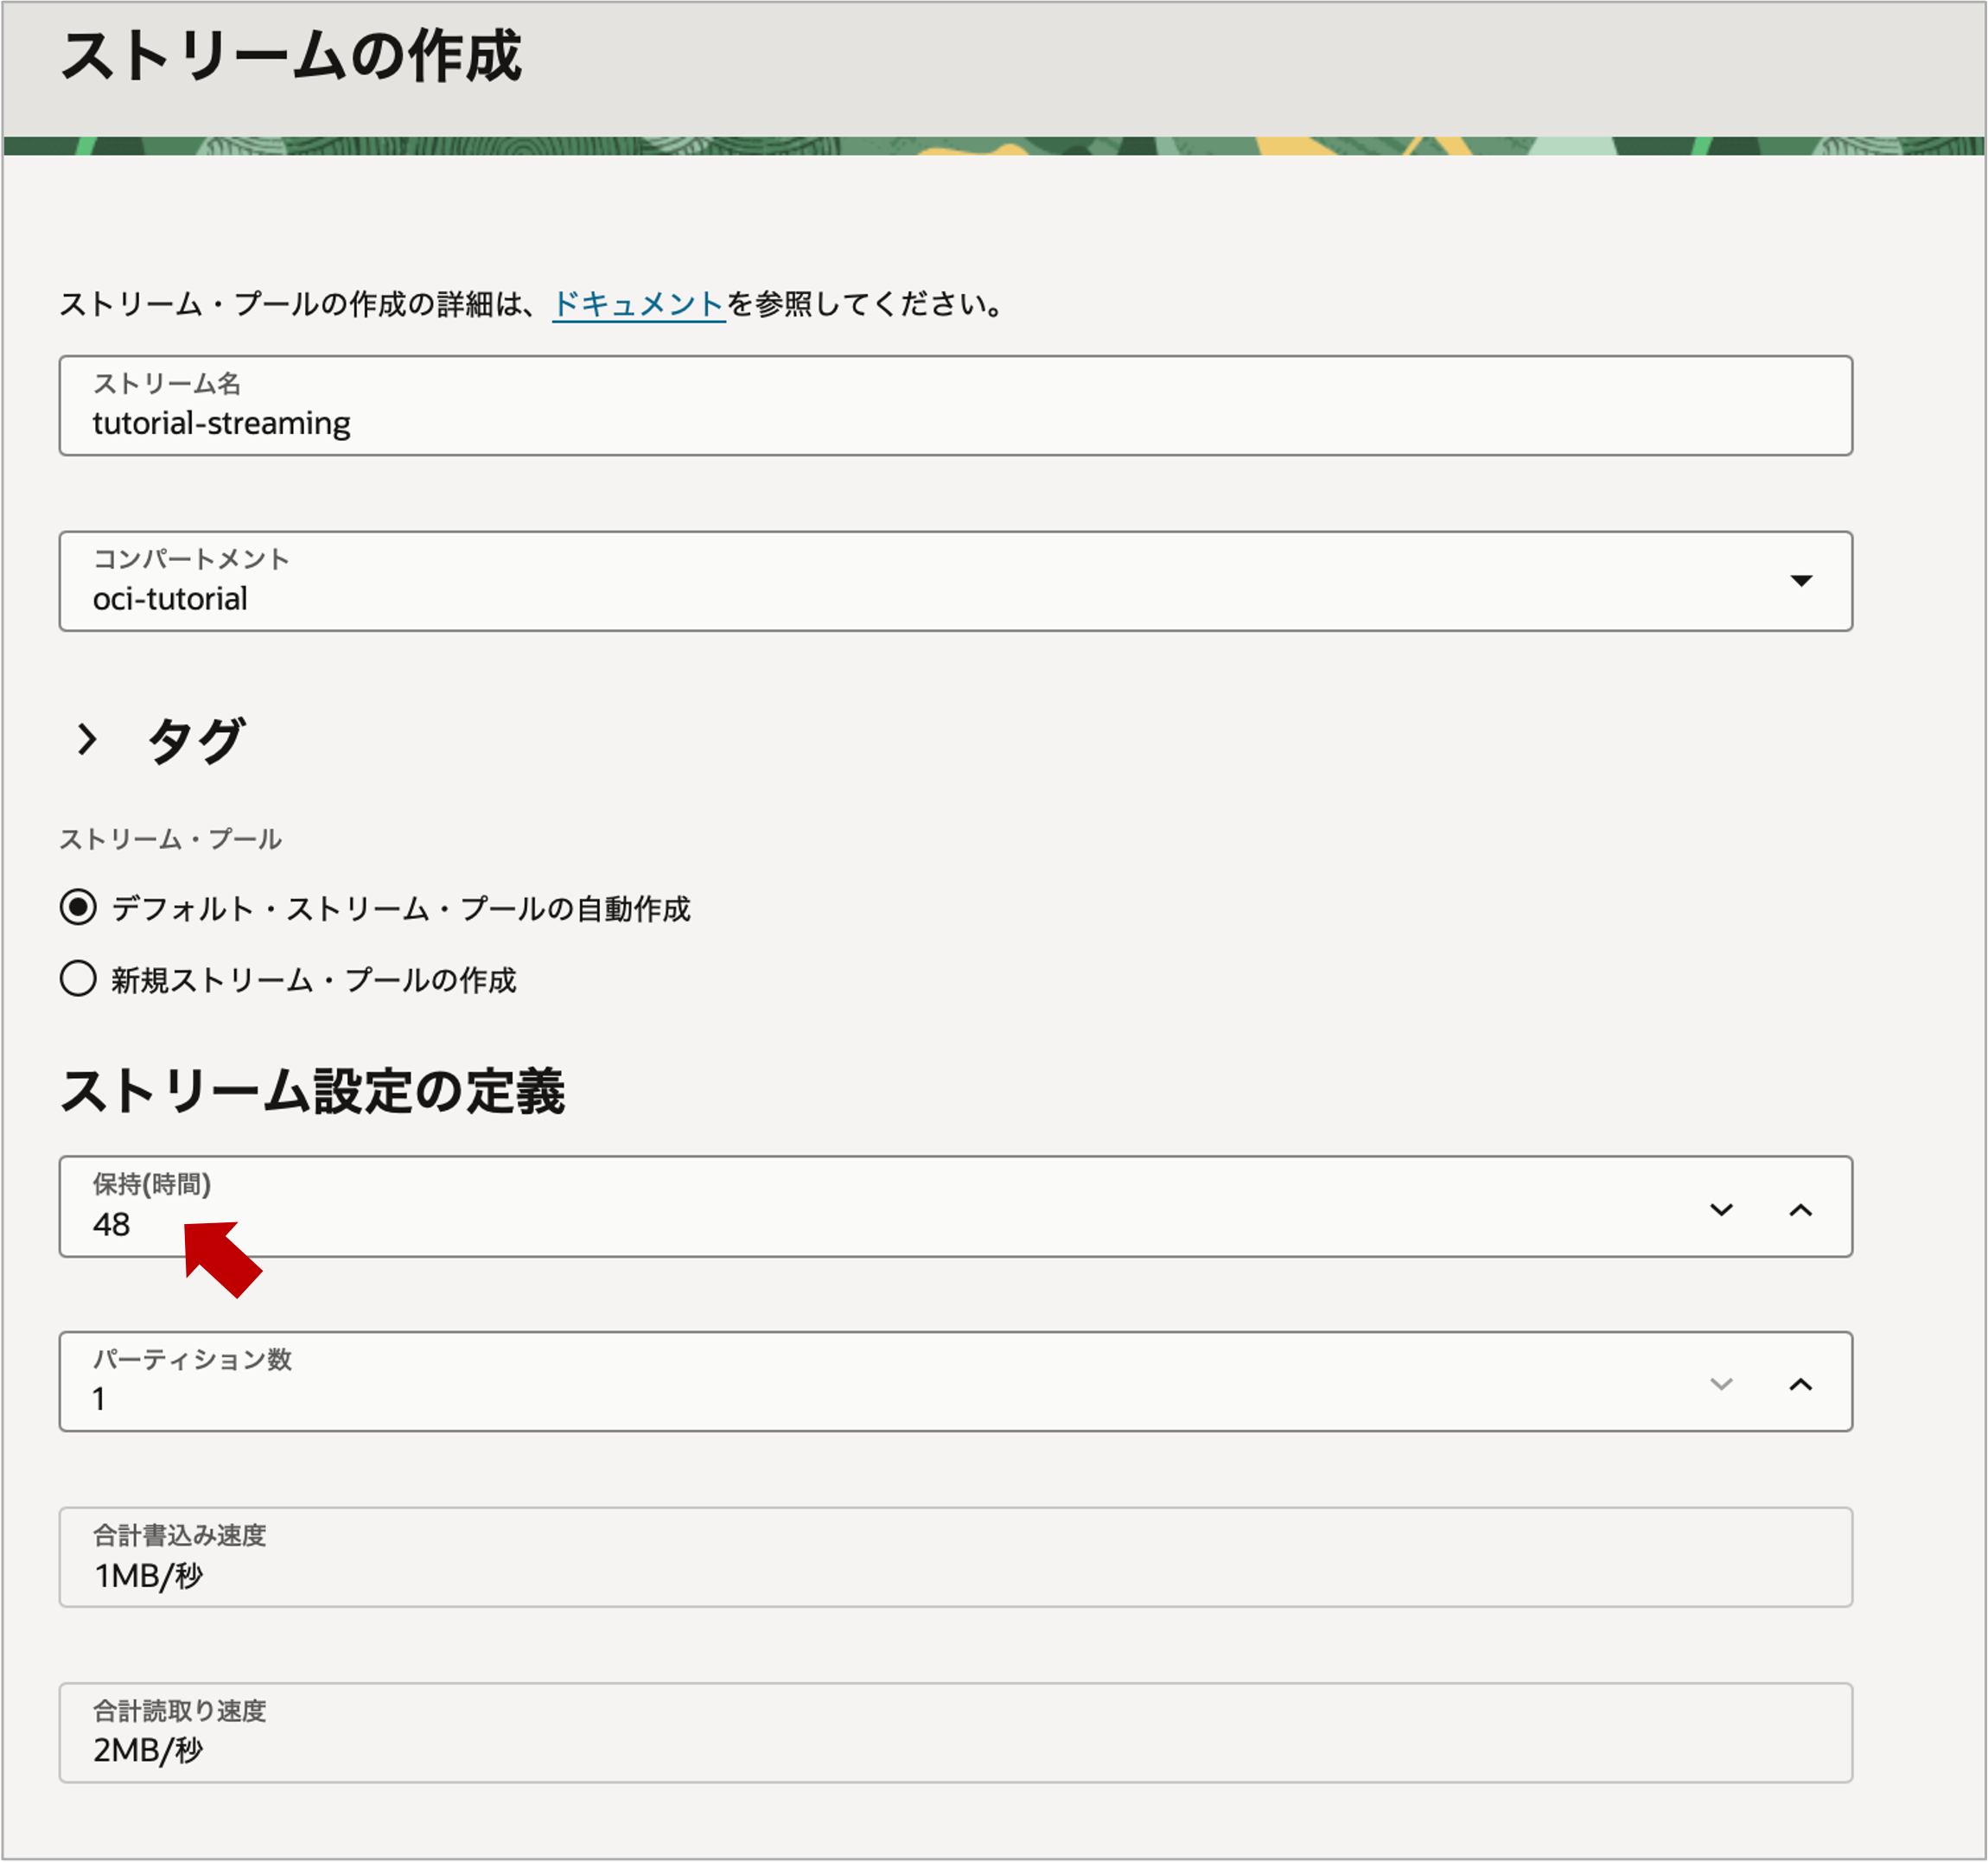Click the ストリーム設定の定義 section heading

coord(312,1090)
